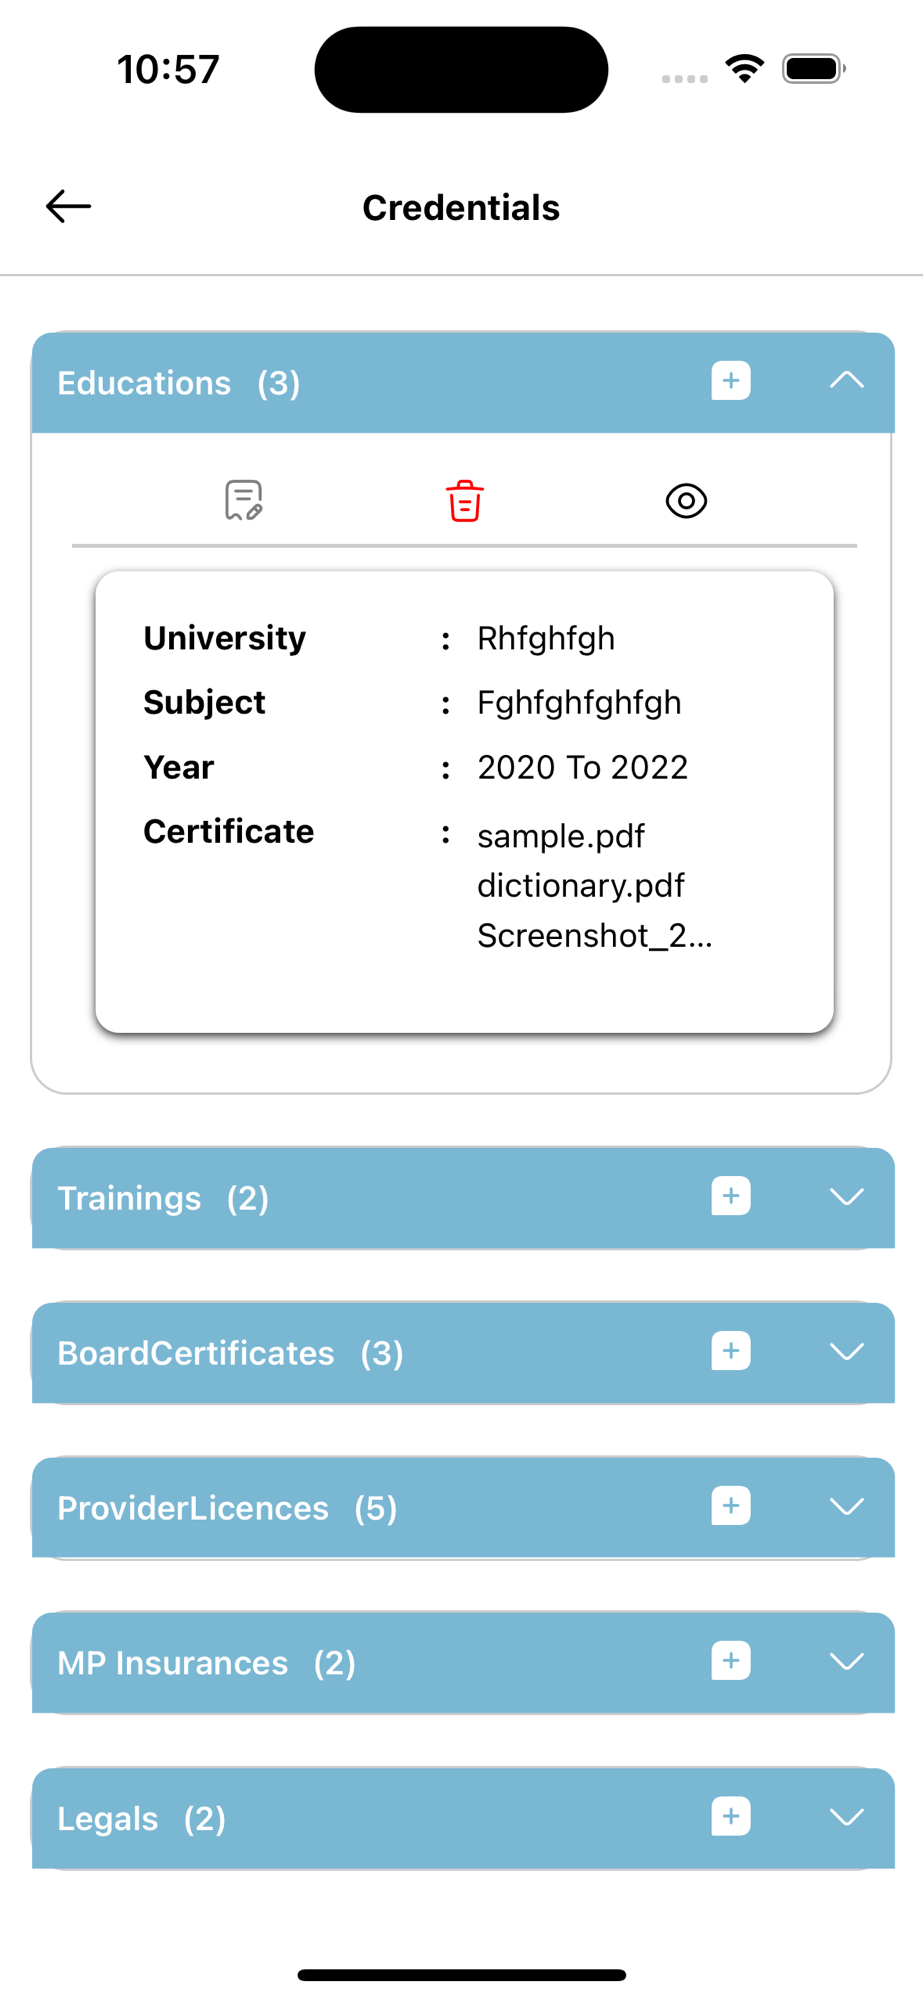
Task: Expand the Legals section chevron
Action: [x=846, y=1817]
